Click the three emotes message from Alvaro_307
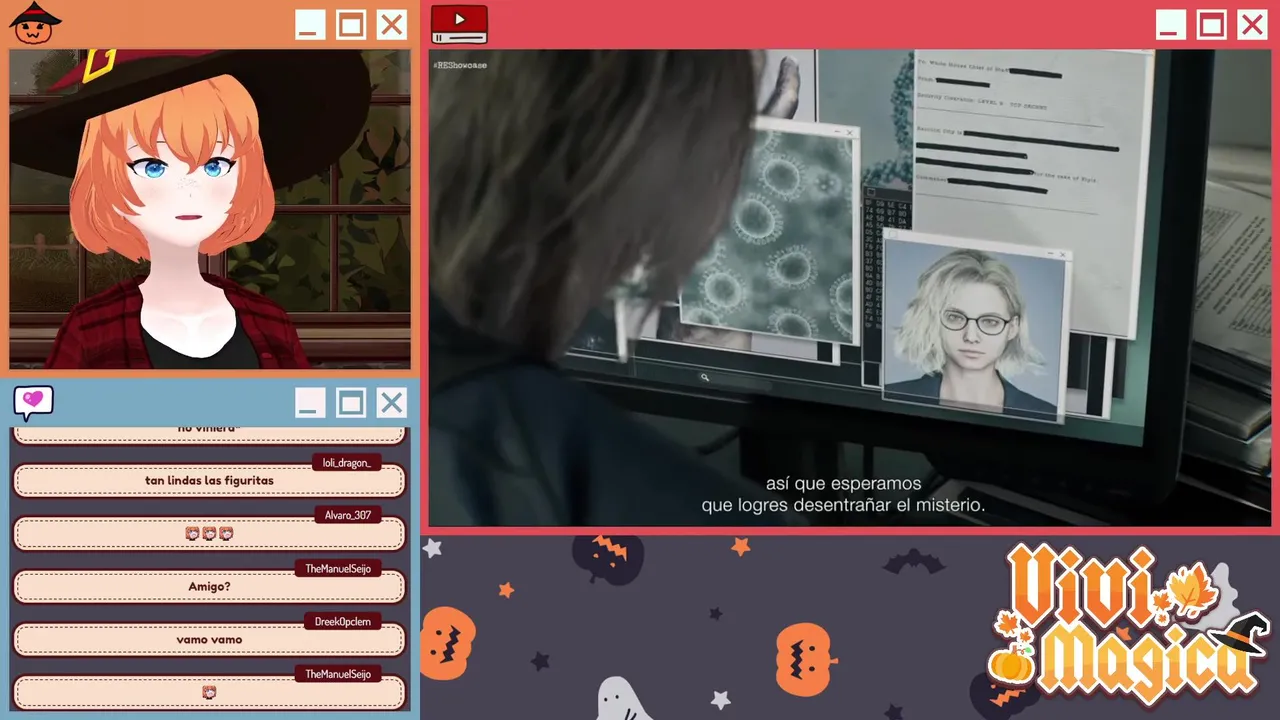1280x720 pixels. point(209,534)
